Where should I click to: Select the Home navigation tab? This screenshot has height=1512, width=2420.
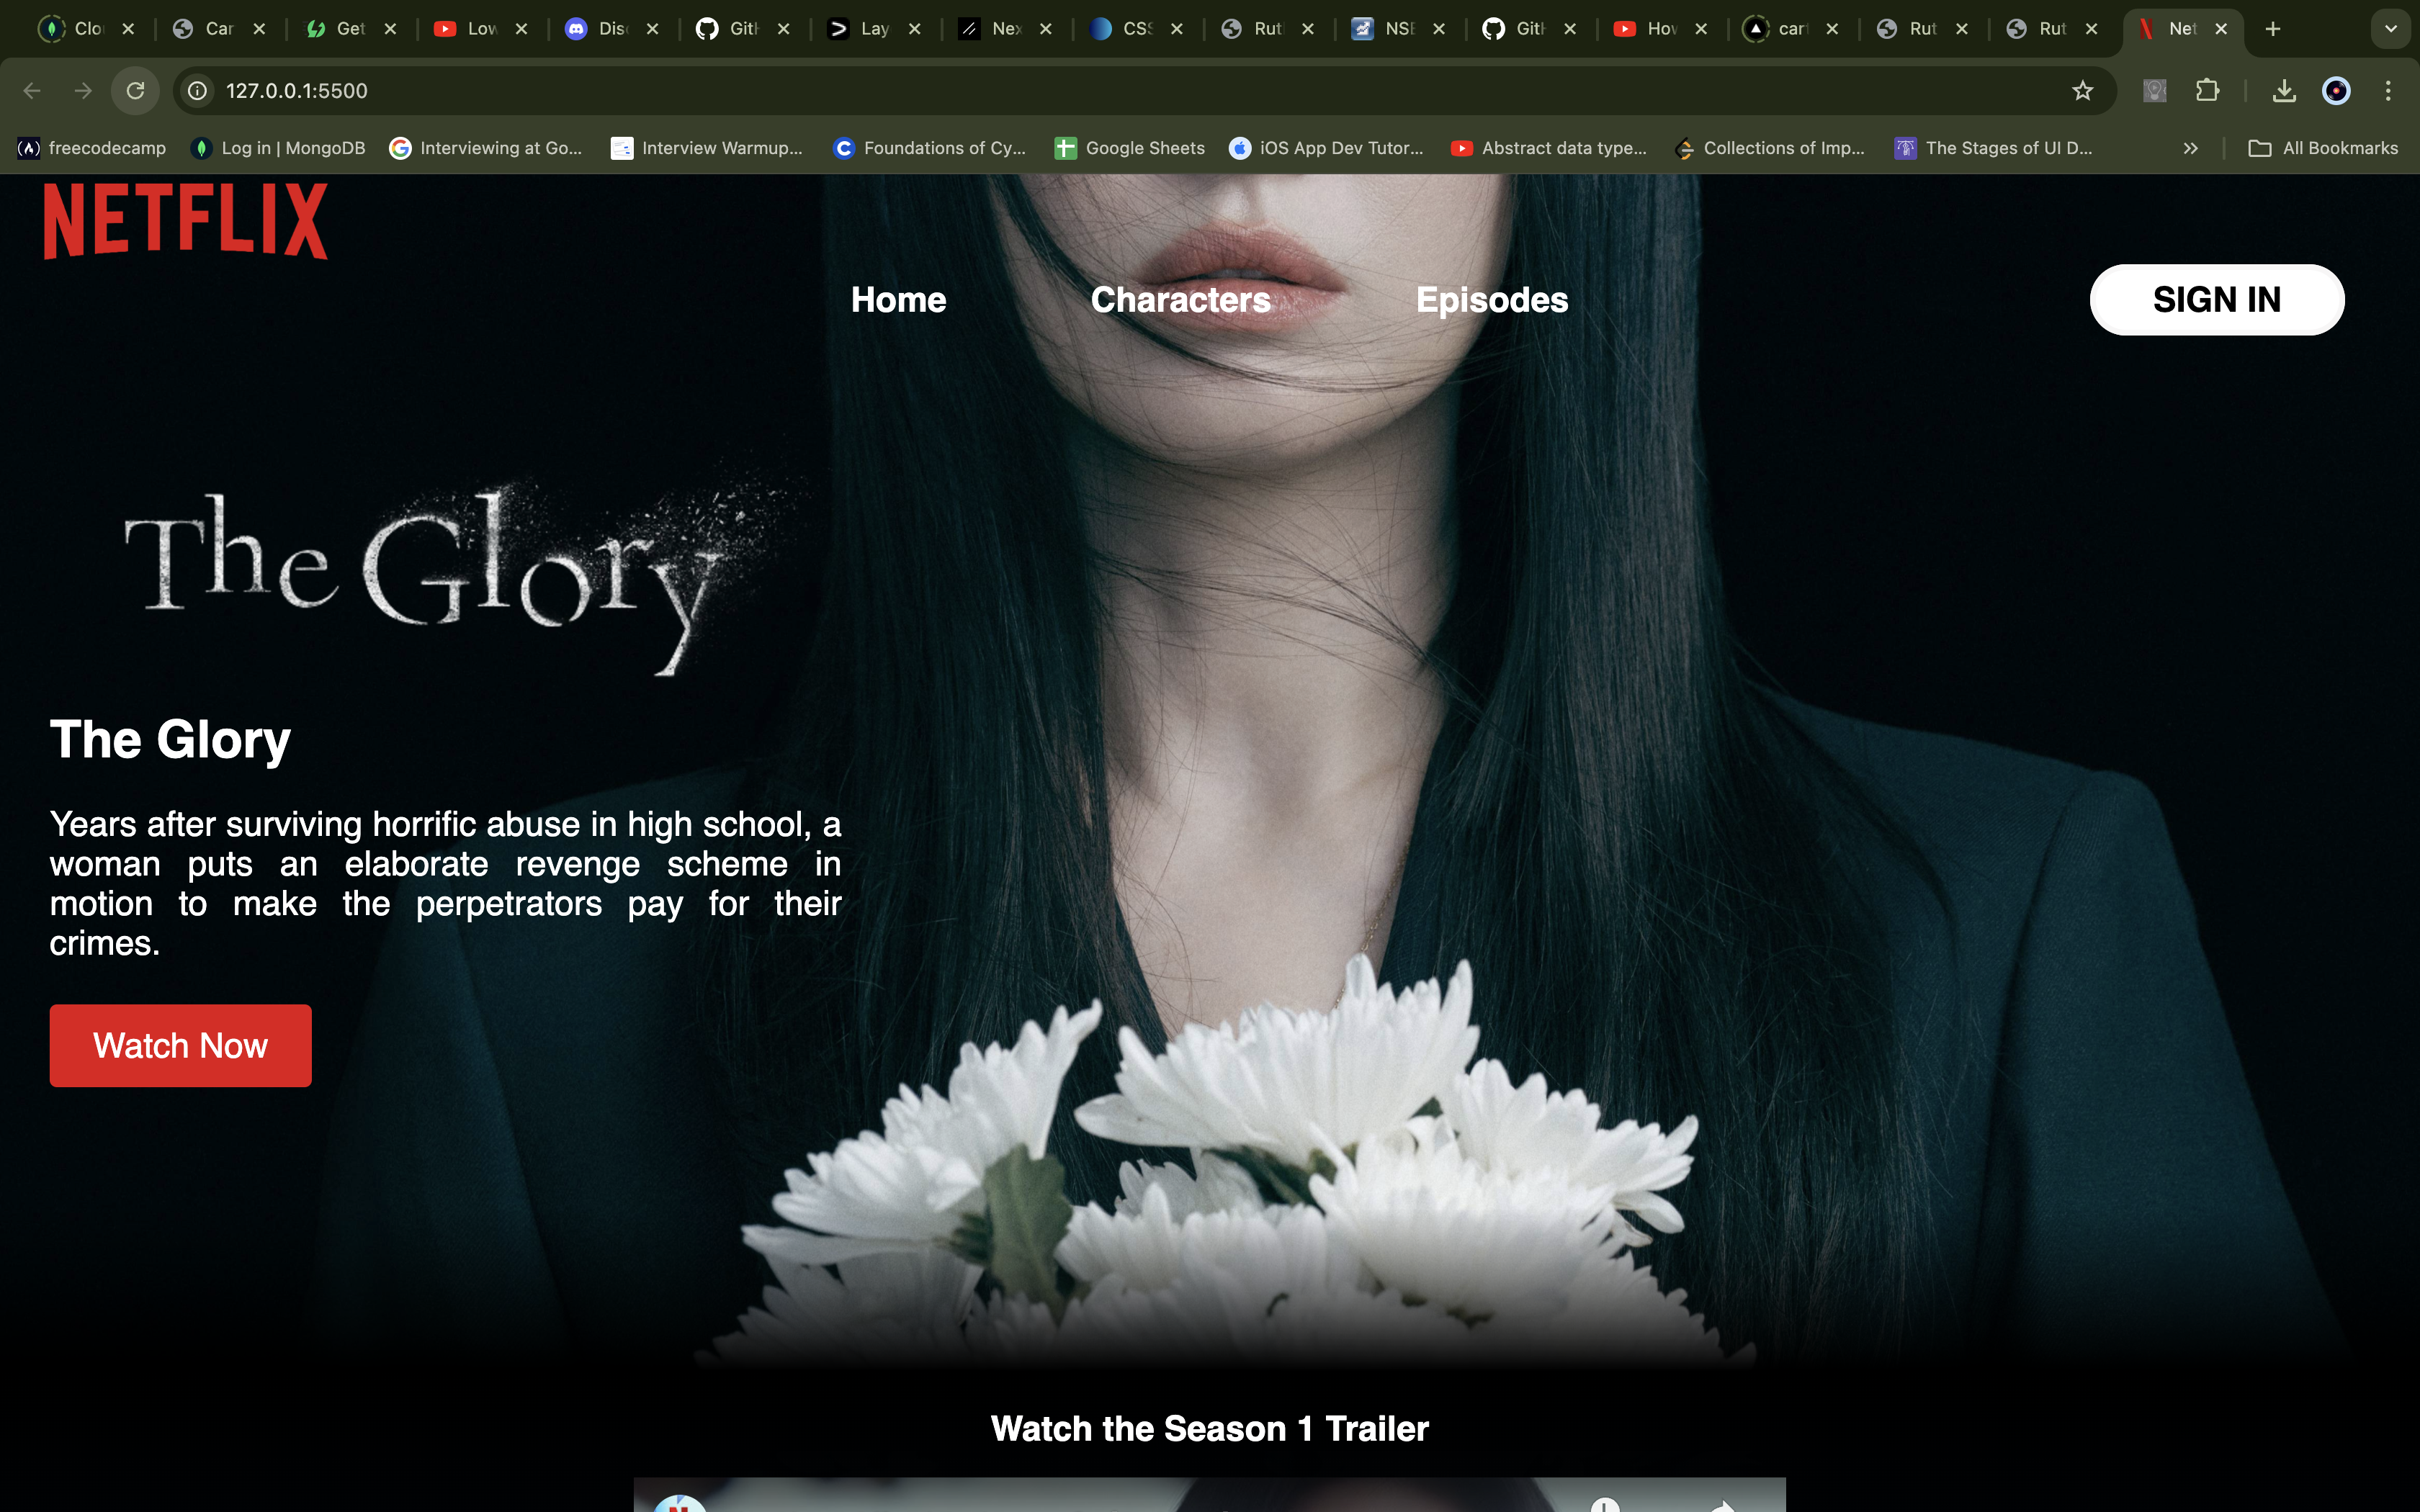point(899,298)
